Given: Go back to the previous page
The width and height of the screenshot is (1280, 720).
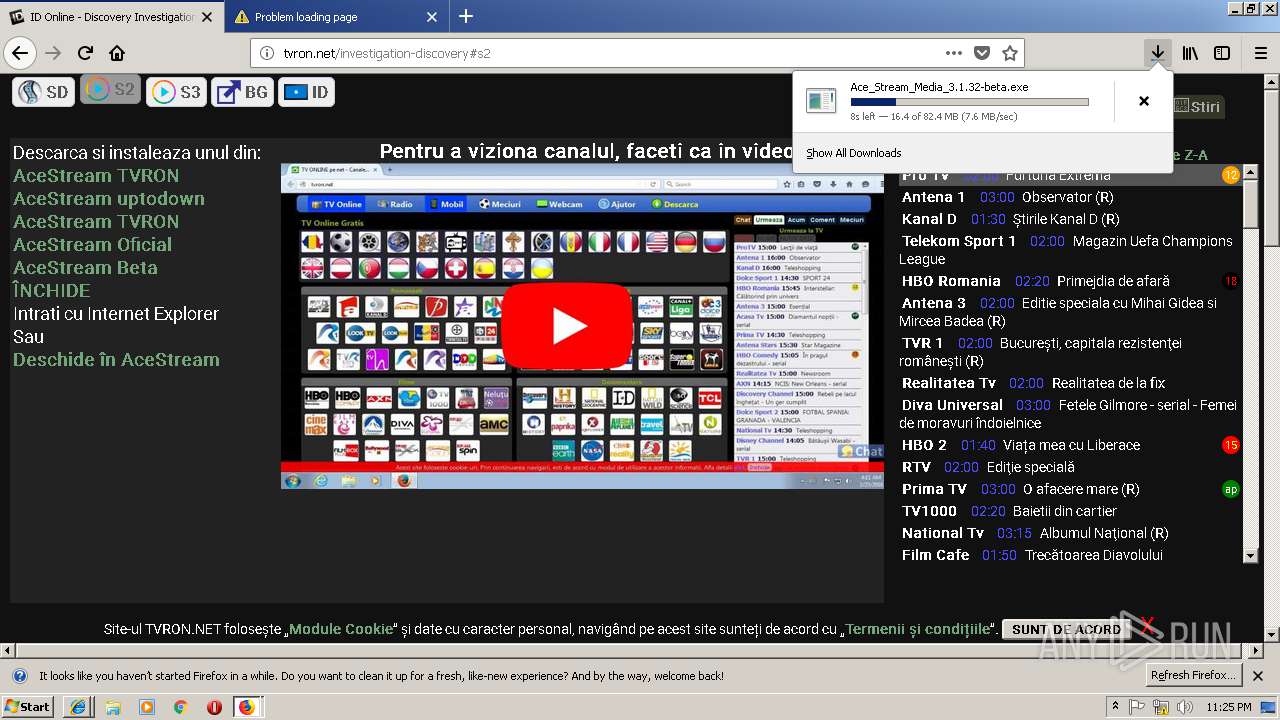Looking at the screenshot, I should pyautogui.click(x=20, y=53).
